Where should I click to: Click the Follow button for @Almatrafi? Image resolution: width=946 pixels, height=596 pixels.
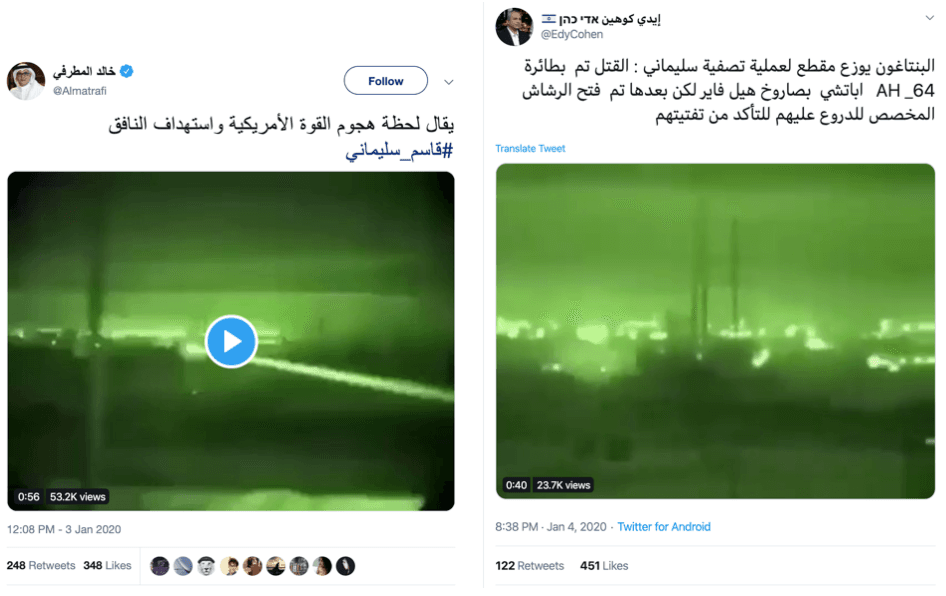pyautogui.click(x=386, y=81)
